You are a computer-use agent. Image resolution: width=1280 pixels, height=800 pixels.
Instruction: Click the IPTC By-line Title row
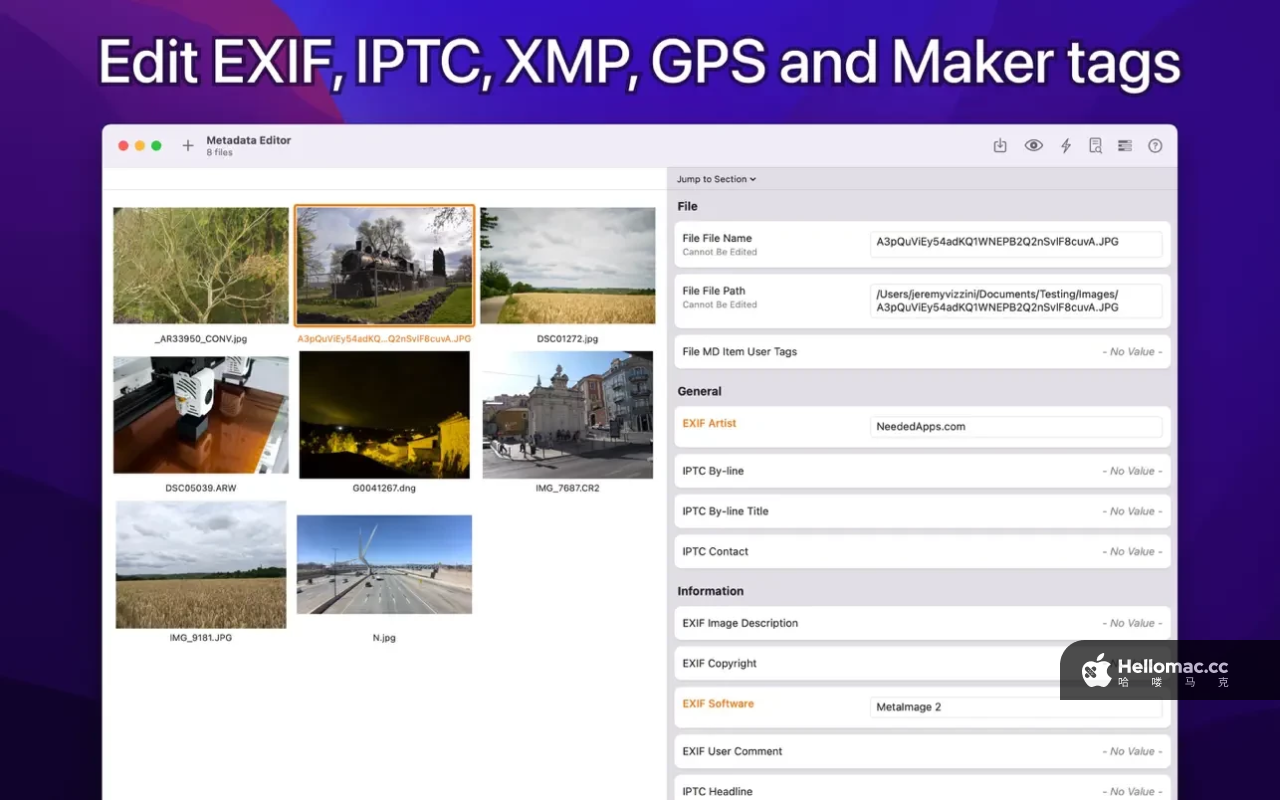(x=922, y=511)
